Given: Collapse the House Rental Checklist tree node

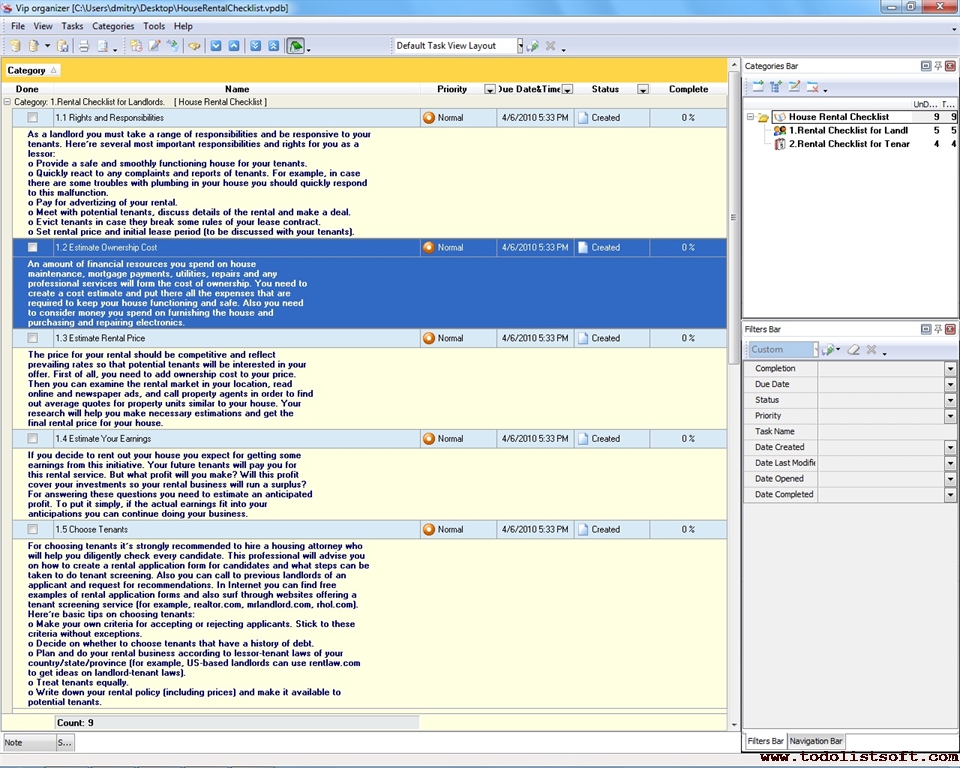Looking at the screenshot, I should tap(750, 117).
